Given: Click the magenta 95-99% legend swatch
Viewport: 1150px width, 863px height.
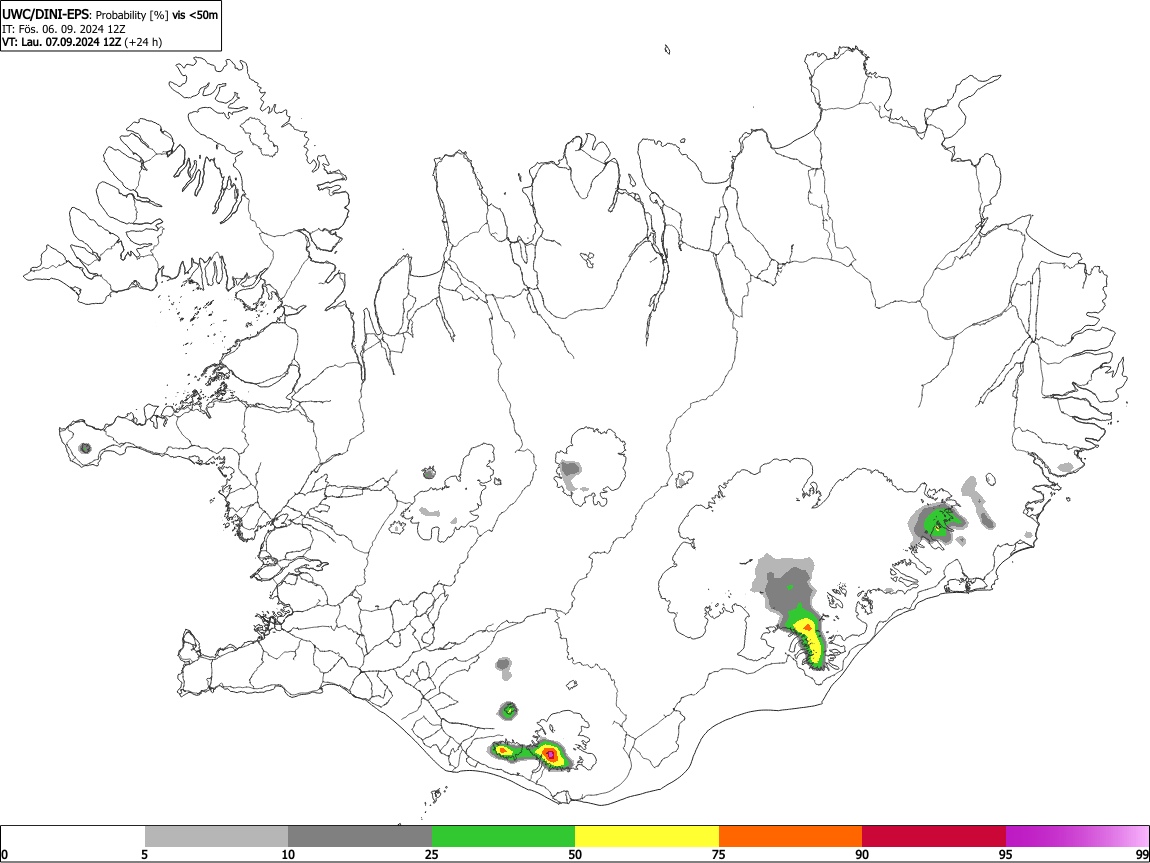Looking at the screenshot, I should pyautogui.click(x=1077, y=837).
